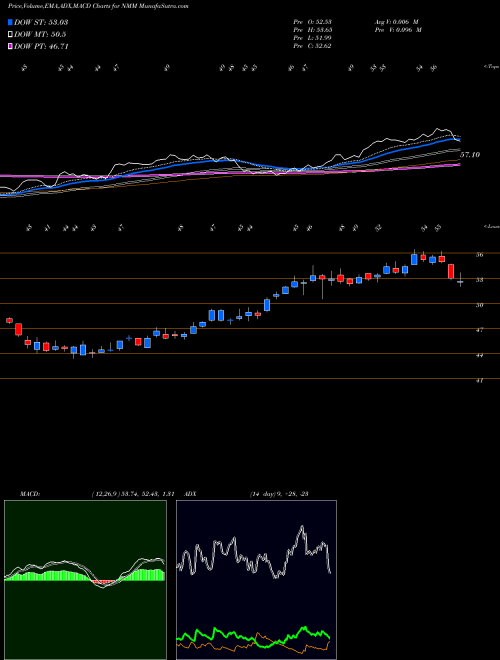Open the ADX indicator thumbnail chart
Viewport: 500px width, 660px height.
point(256,580)
